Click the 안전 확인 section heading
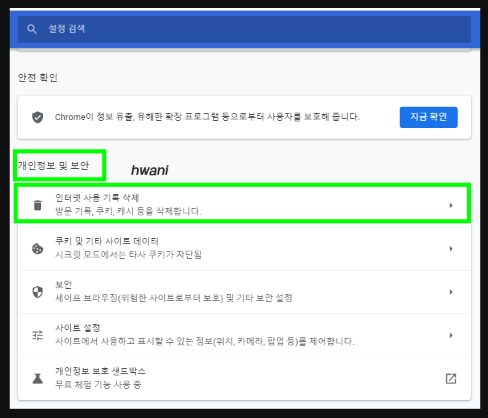The image size is (488, 418). coord(38,77)
